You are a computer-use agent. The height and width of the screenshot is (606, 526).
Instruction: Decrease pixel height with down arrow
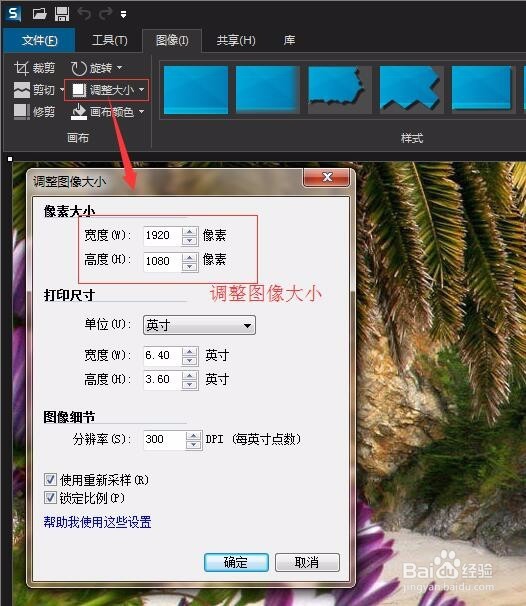click(x=189, y=267)
